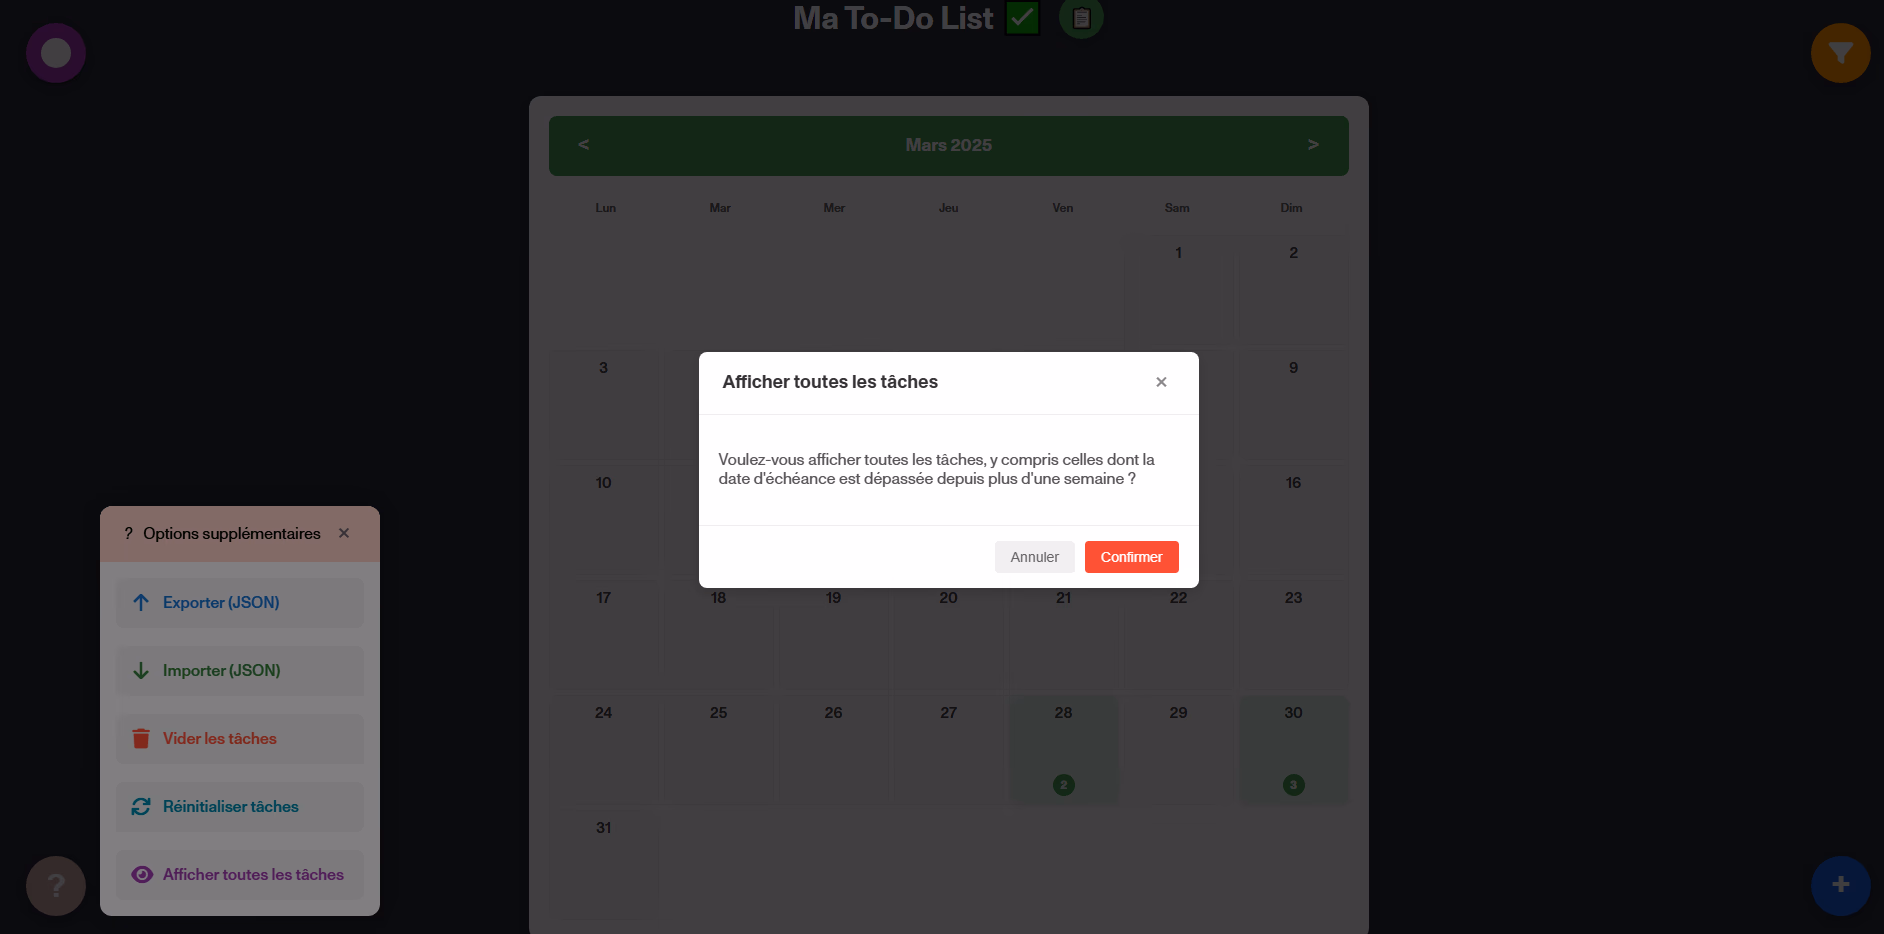Click the question mark help button

[x=56, y=885]
